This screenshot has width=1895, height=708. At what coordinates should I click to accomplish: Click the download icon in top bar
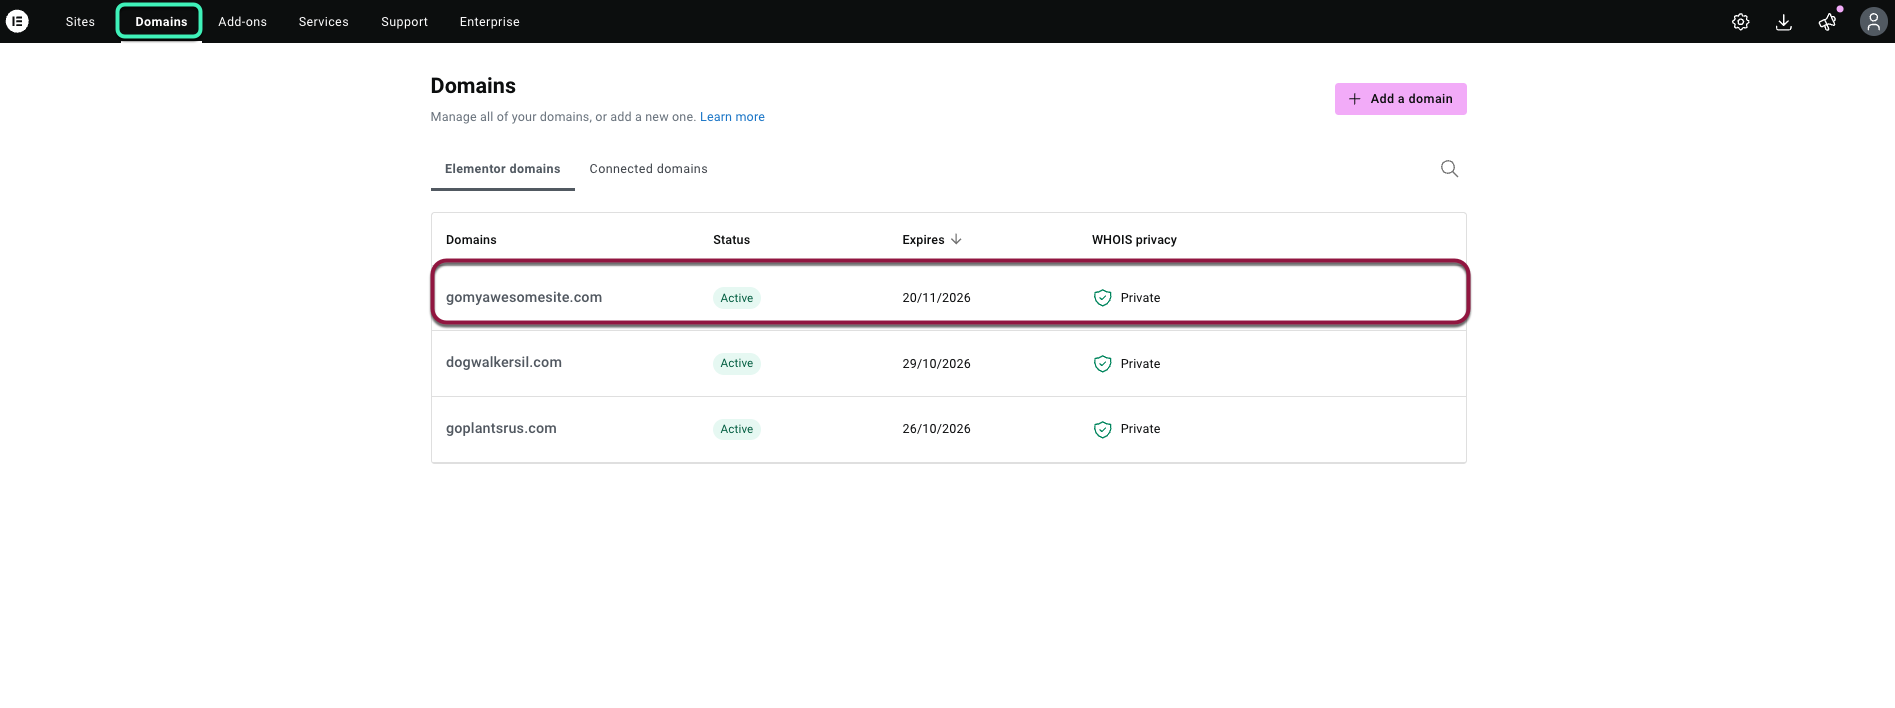(1783, 22)
